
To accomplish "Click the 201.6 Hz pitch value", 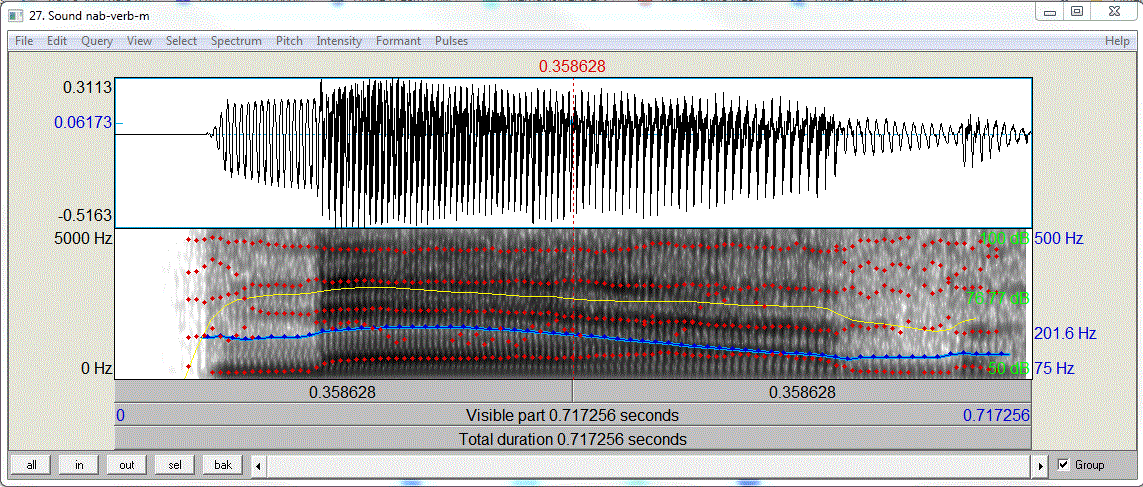I will (1066, 334).
